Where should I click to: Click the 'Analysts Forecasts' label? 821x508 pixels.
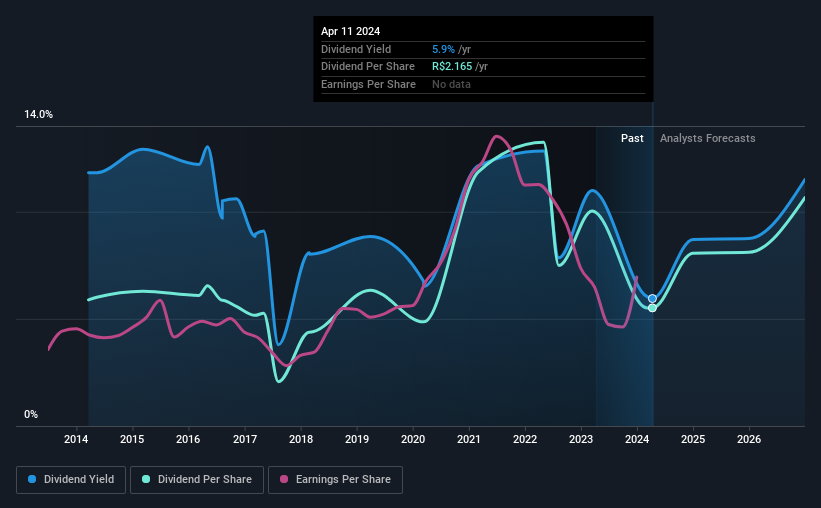tap(707, 138)
